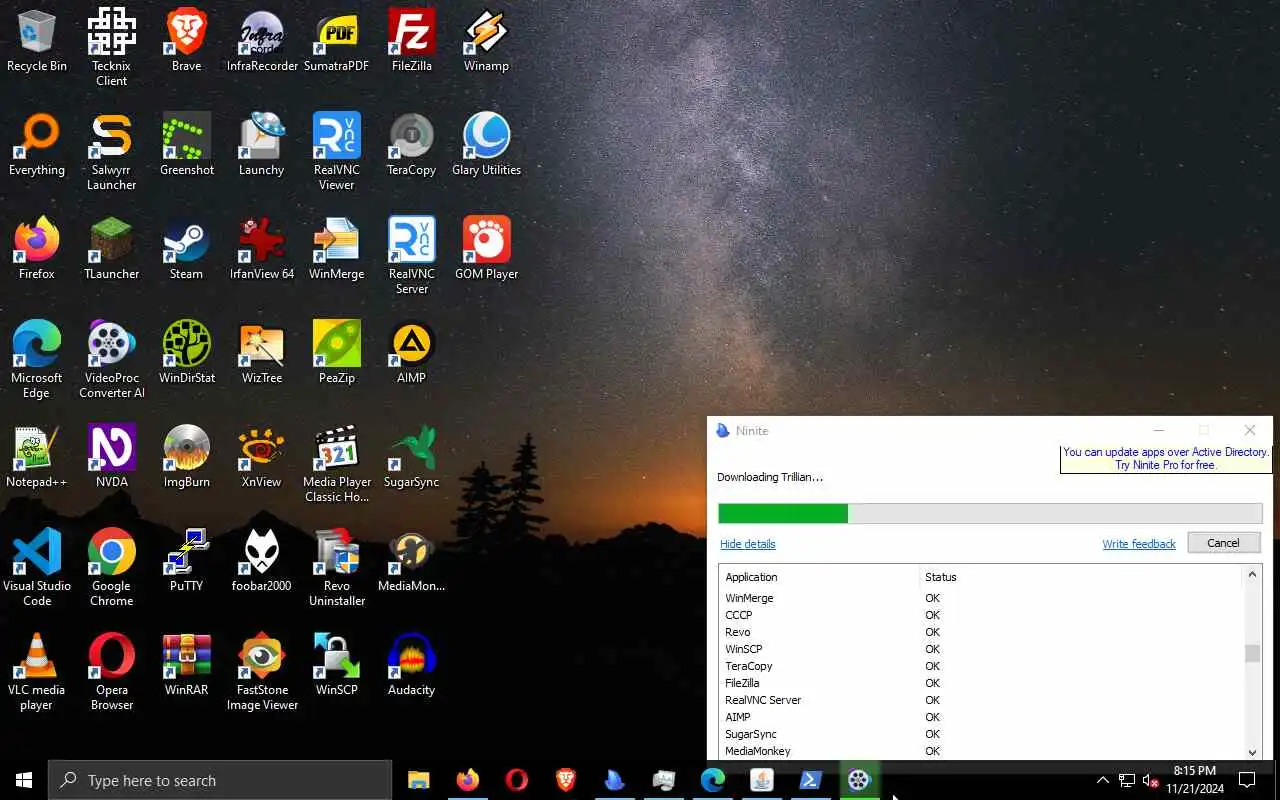Select the PeaZip desktop shortcut
The height and width of the screenshot is (800, 1280).
point(337,354)
